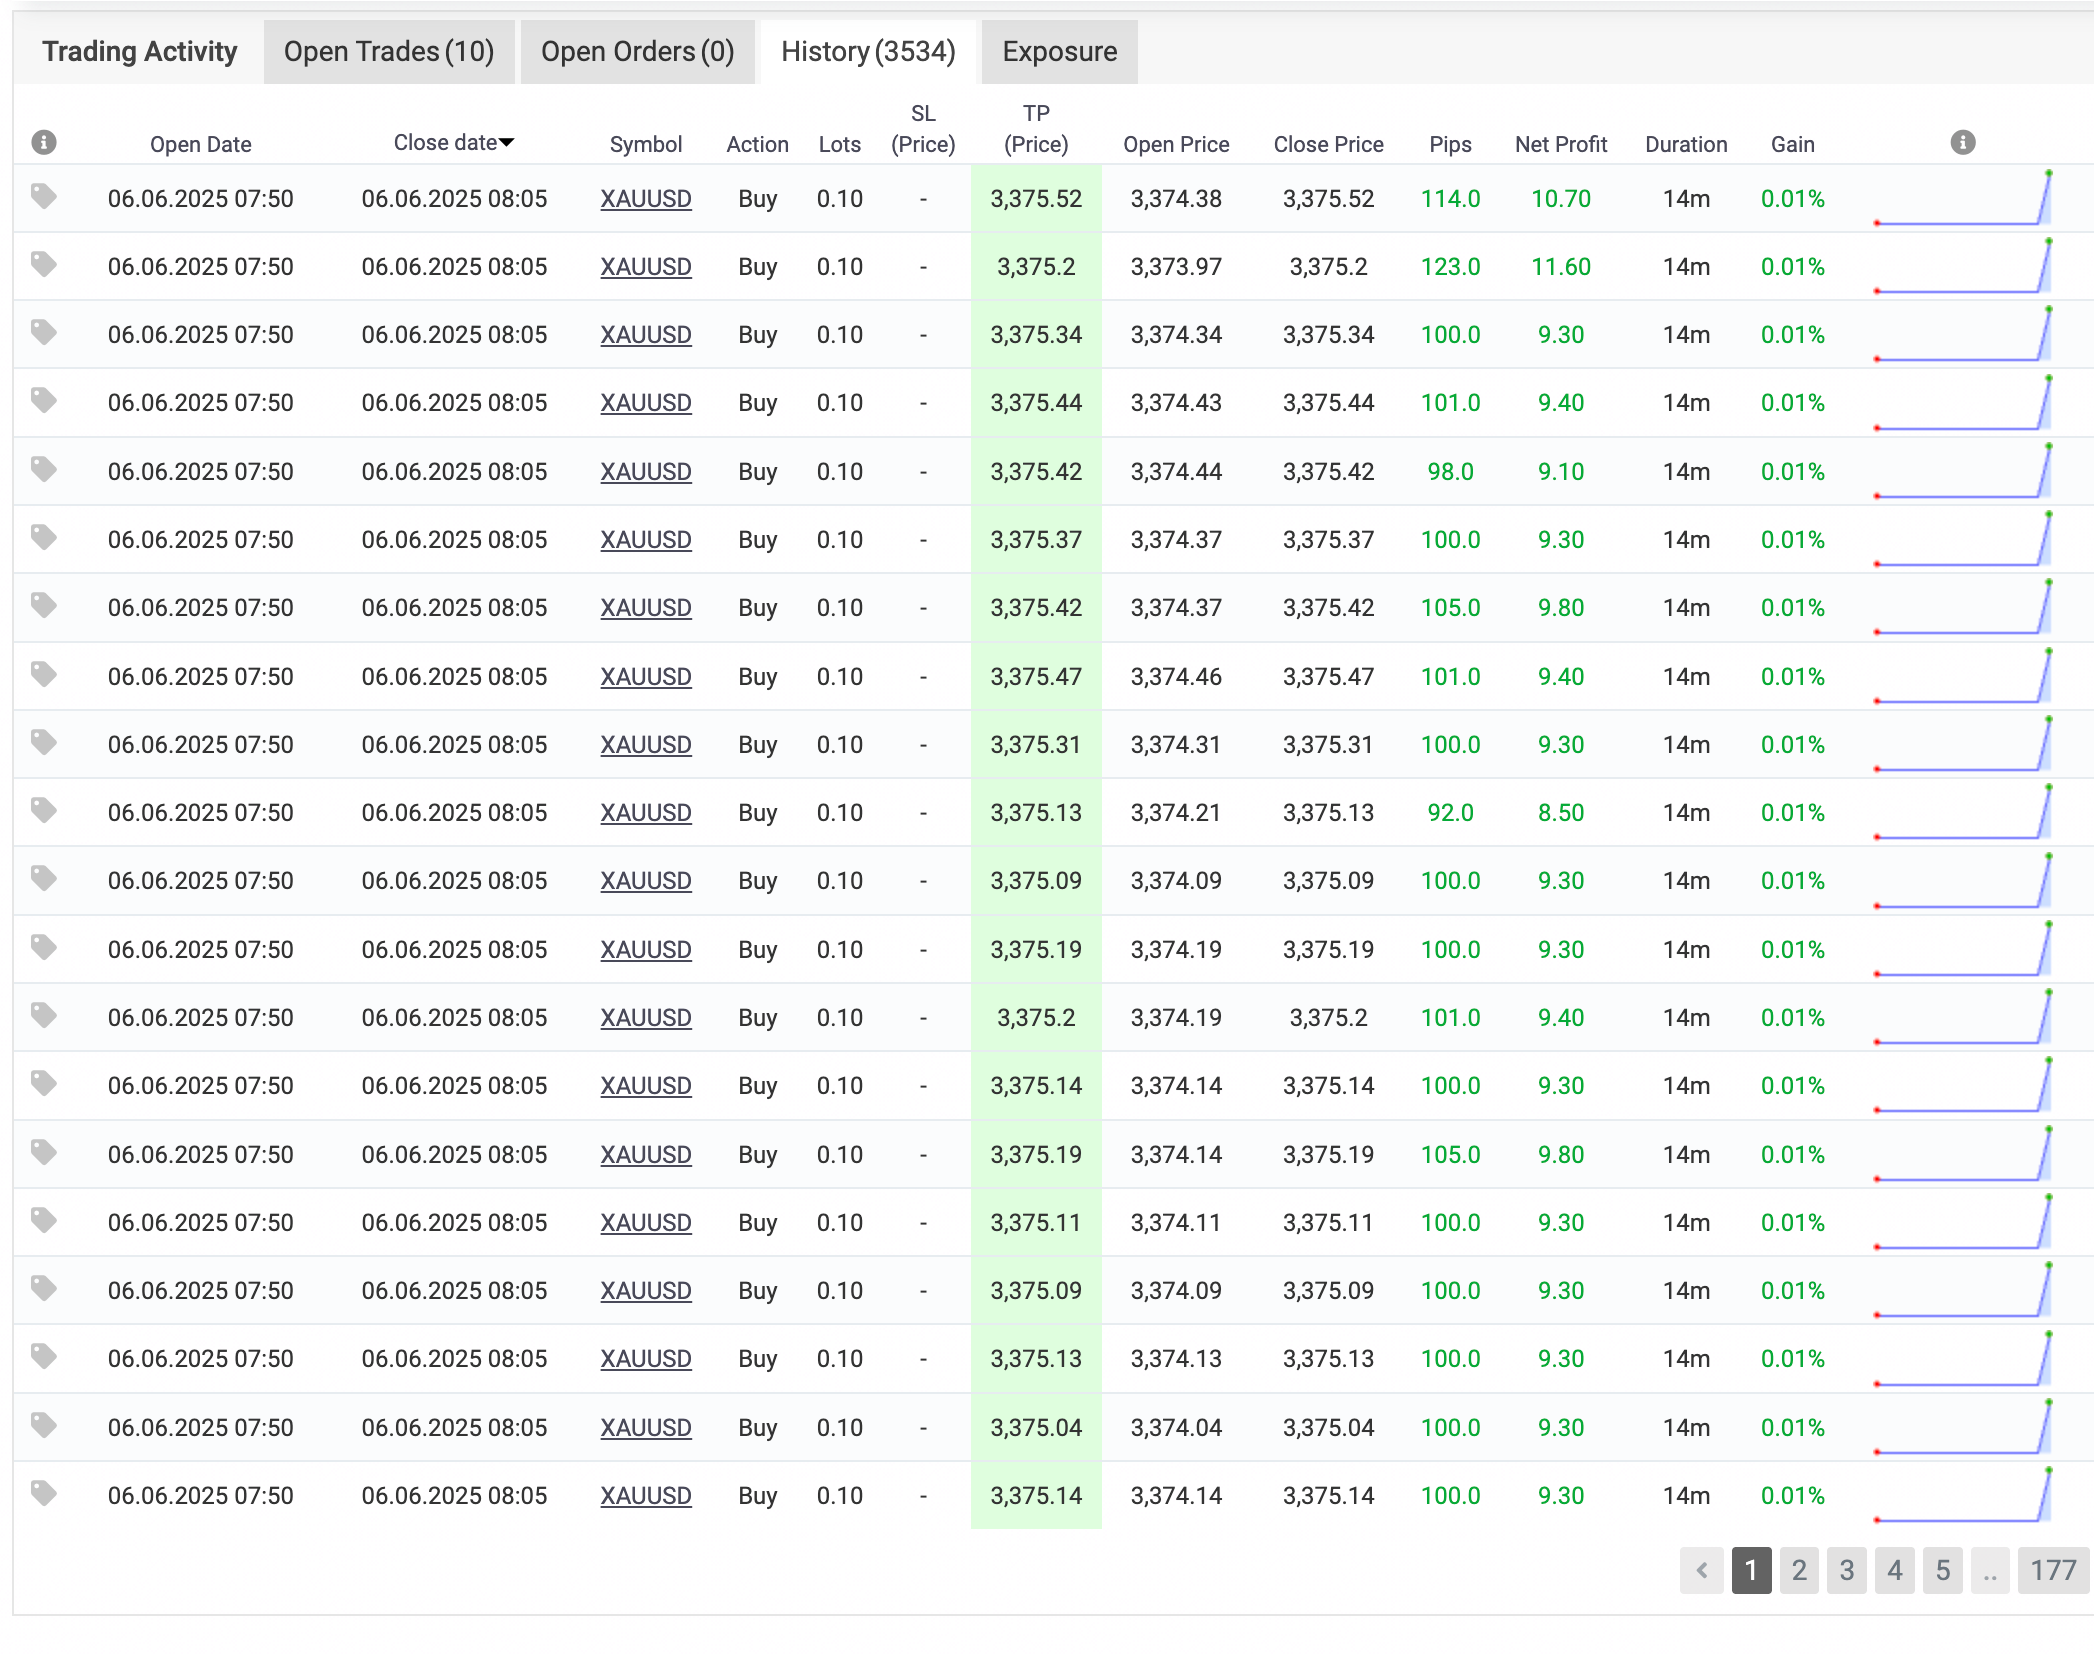Sort table by Pips column header

[1450, 145]
